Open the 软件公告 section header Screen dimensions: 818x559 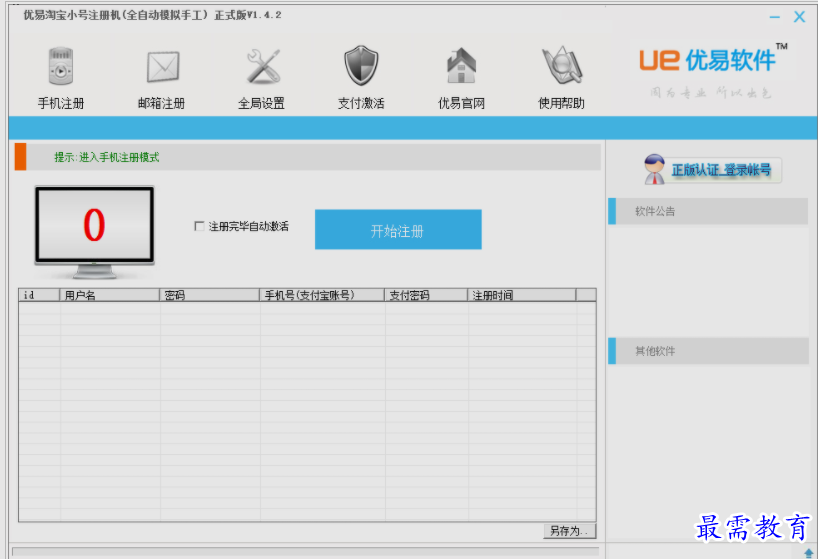708,211
